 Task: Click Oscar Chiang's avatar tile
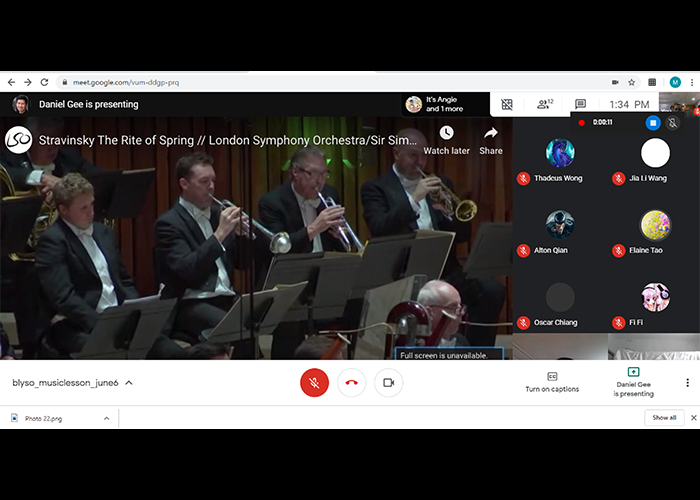[560, 297]
